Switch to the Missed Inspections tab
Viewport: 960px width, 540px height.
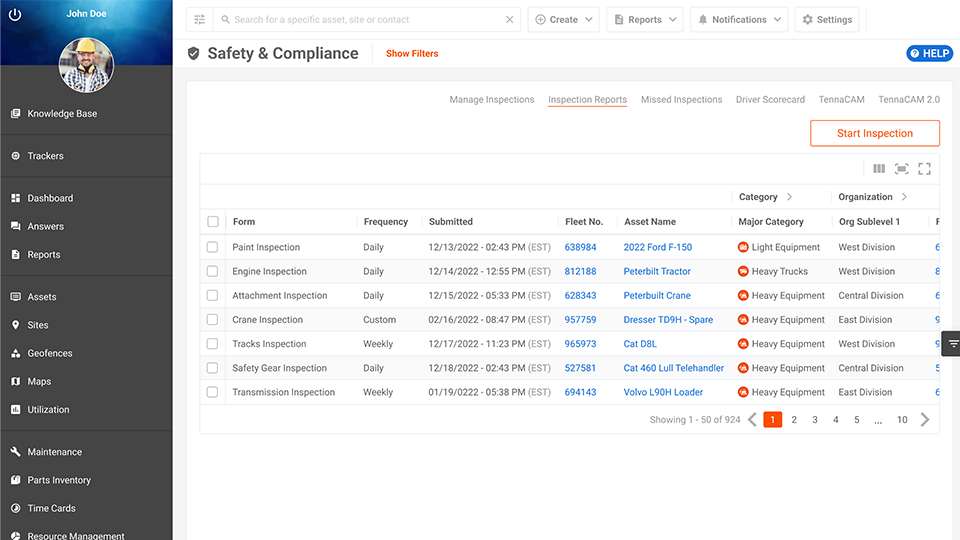tap(681, 100)
